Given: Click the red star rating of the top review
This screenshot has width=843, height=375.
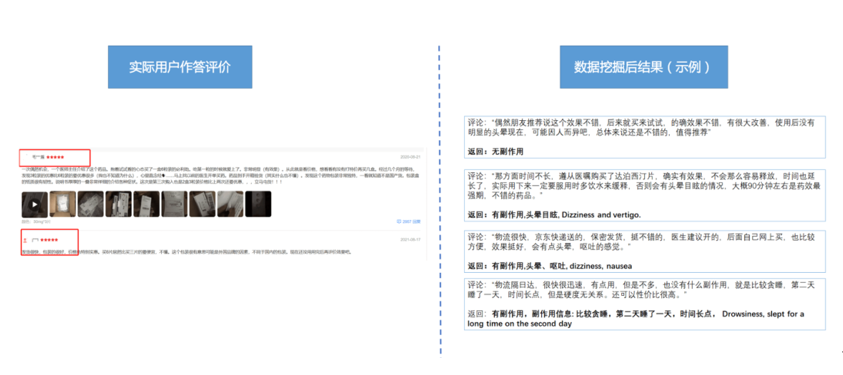Looking at the screenshot, I should (x=55, y=157).
